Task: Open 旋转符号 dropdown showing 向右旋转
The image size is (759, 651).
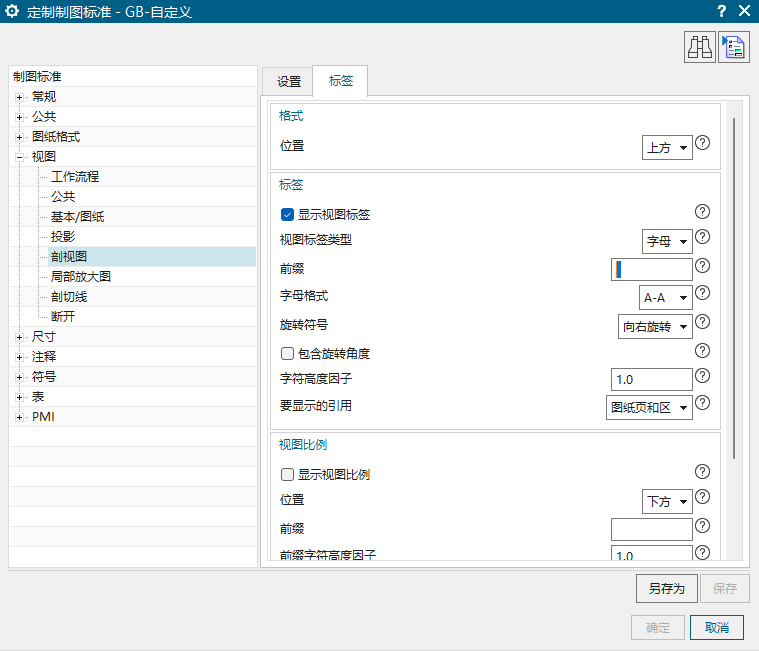Action: (655, 327)
